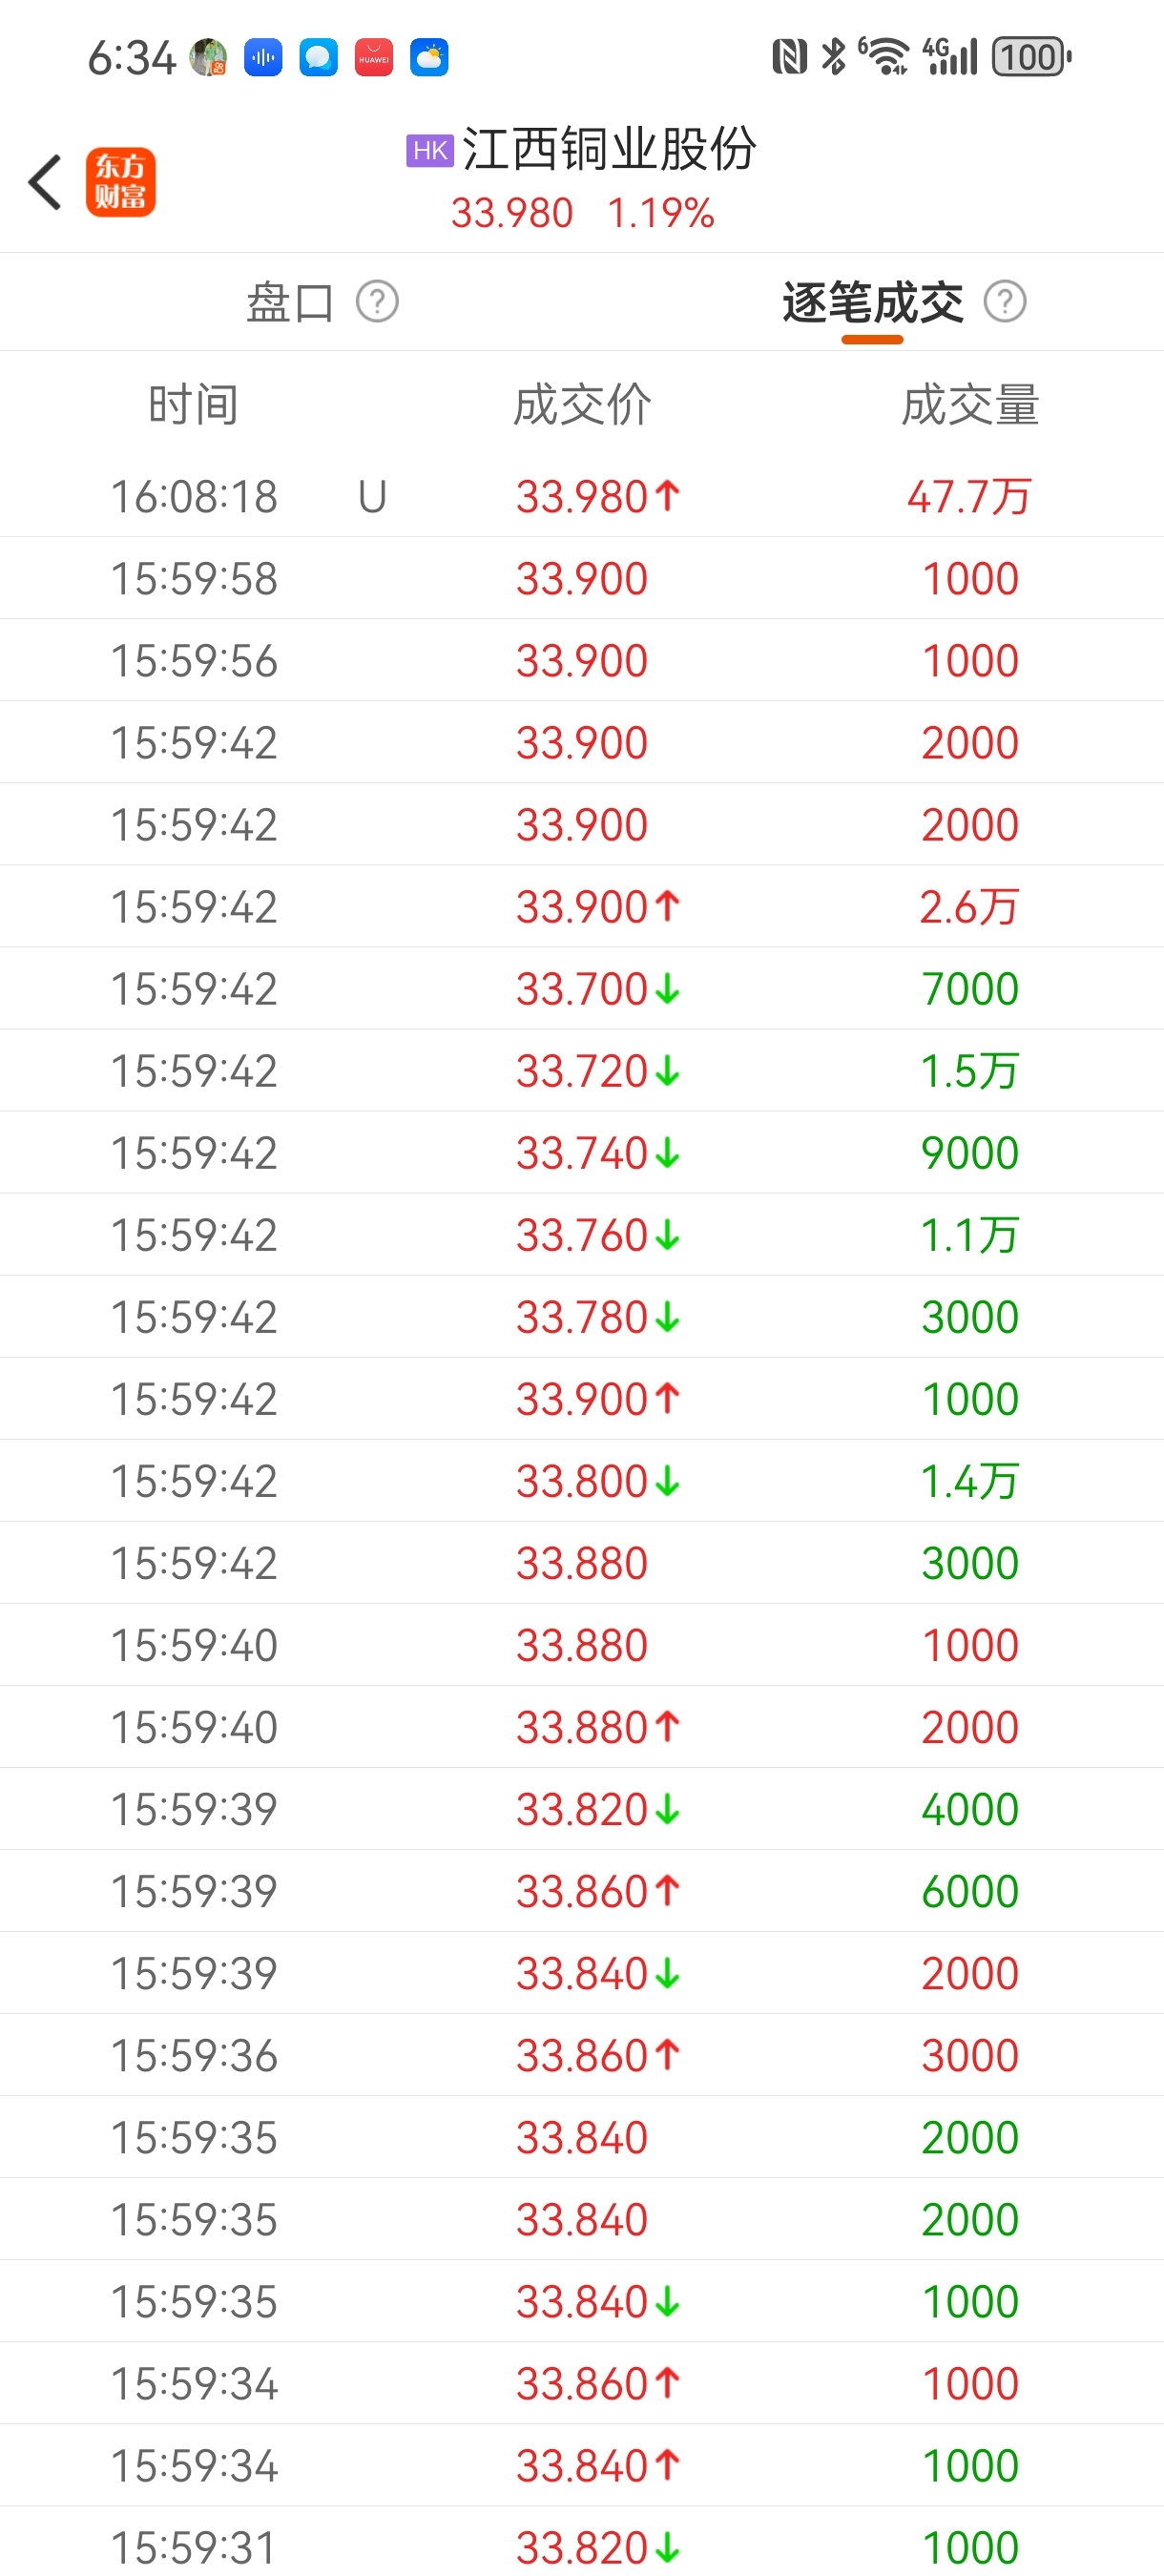Tap the orange 东方财富 logo
Screen dimensions: 1164x2576
point(121,183)
